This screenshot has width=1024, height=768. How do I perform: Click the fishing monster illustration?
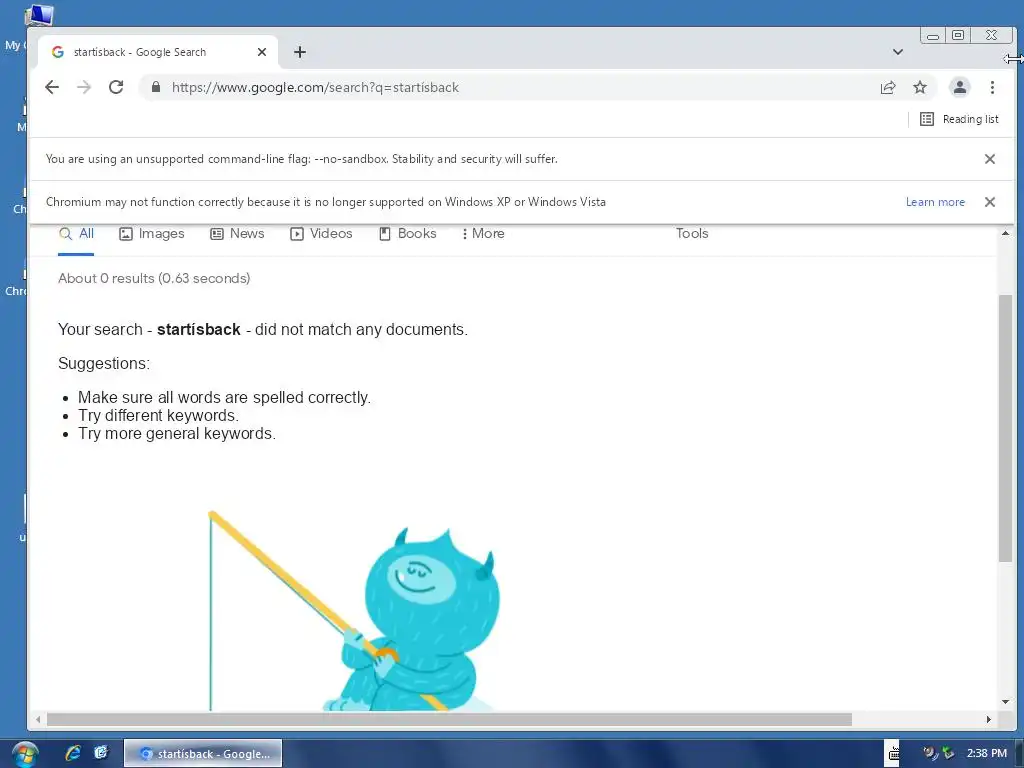(356, 611)
